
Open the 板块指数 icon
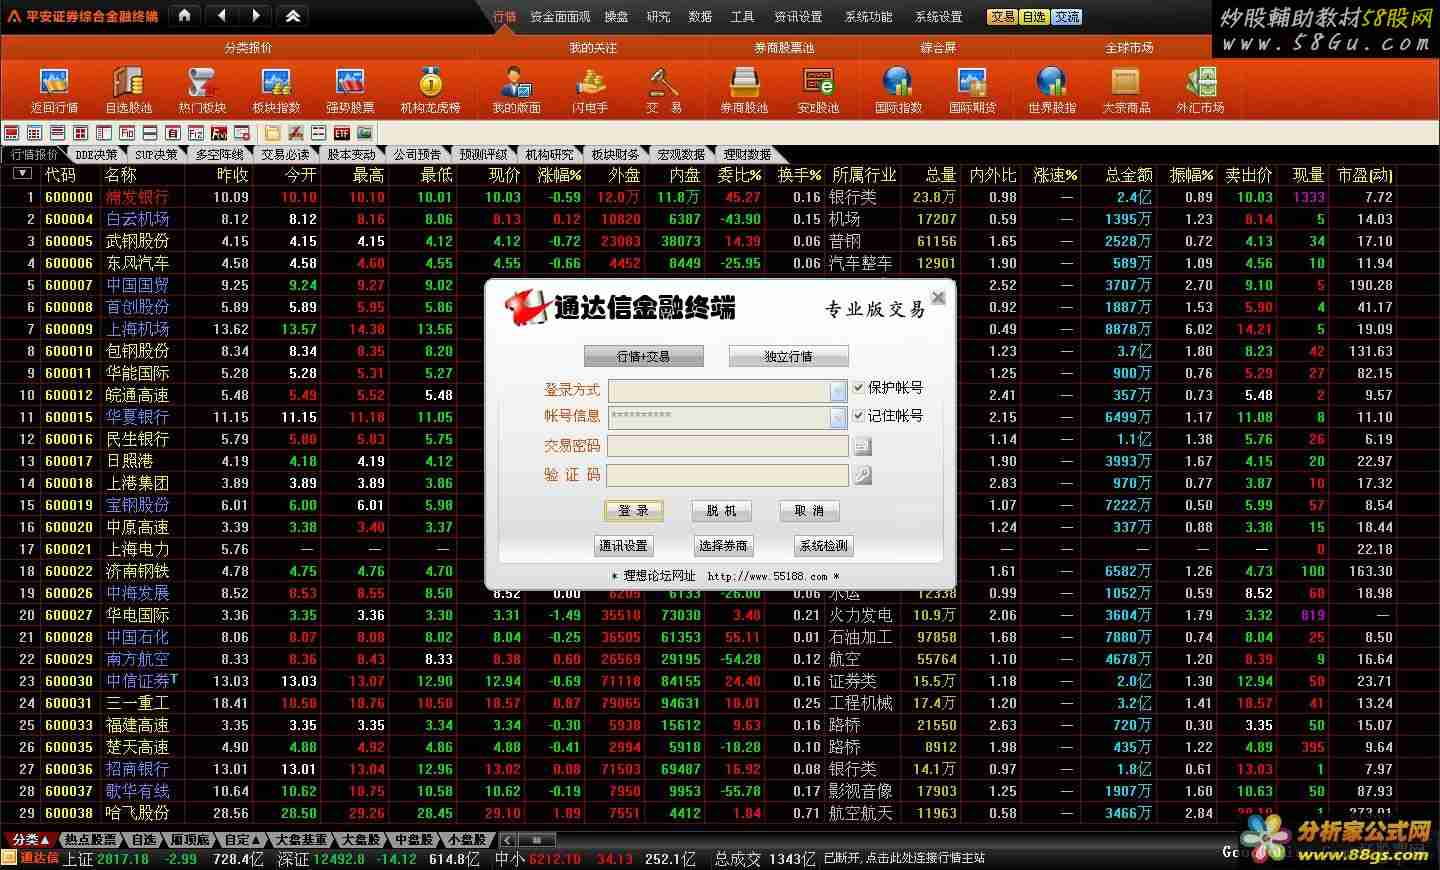point(276,90)
